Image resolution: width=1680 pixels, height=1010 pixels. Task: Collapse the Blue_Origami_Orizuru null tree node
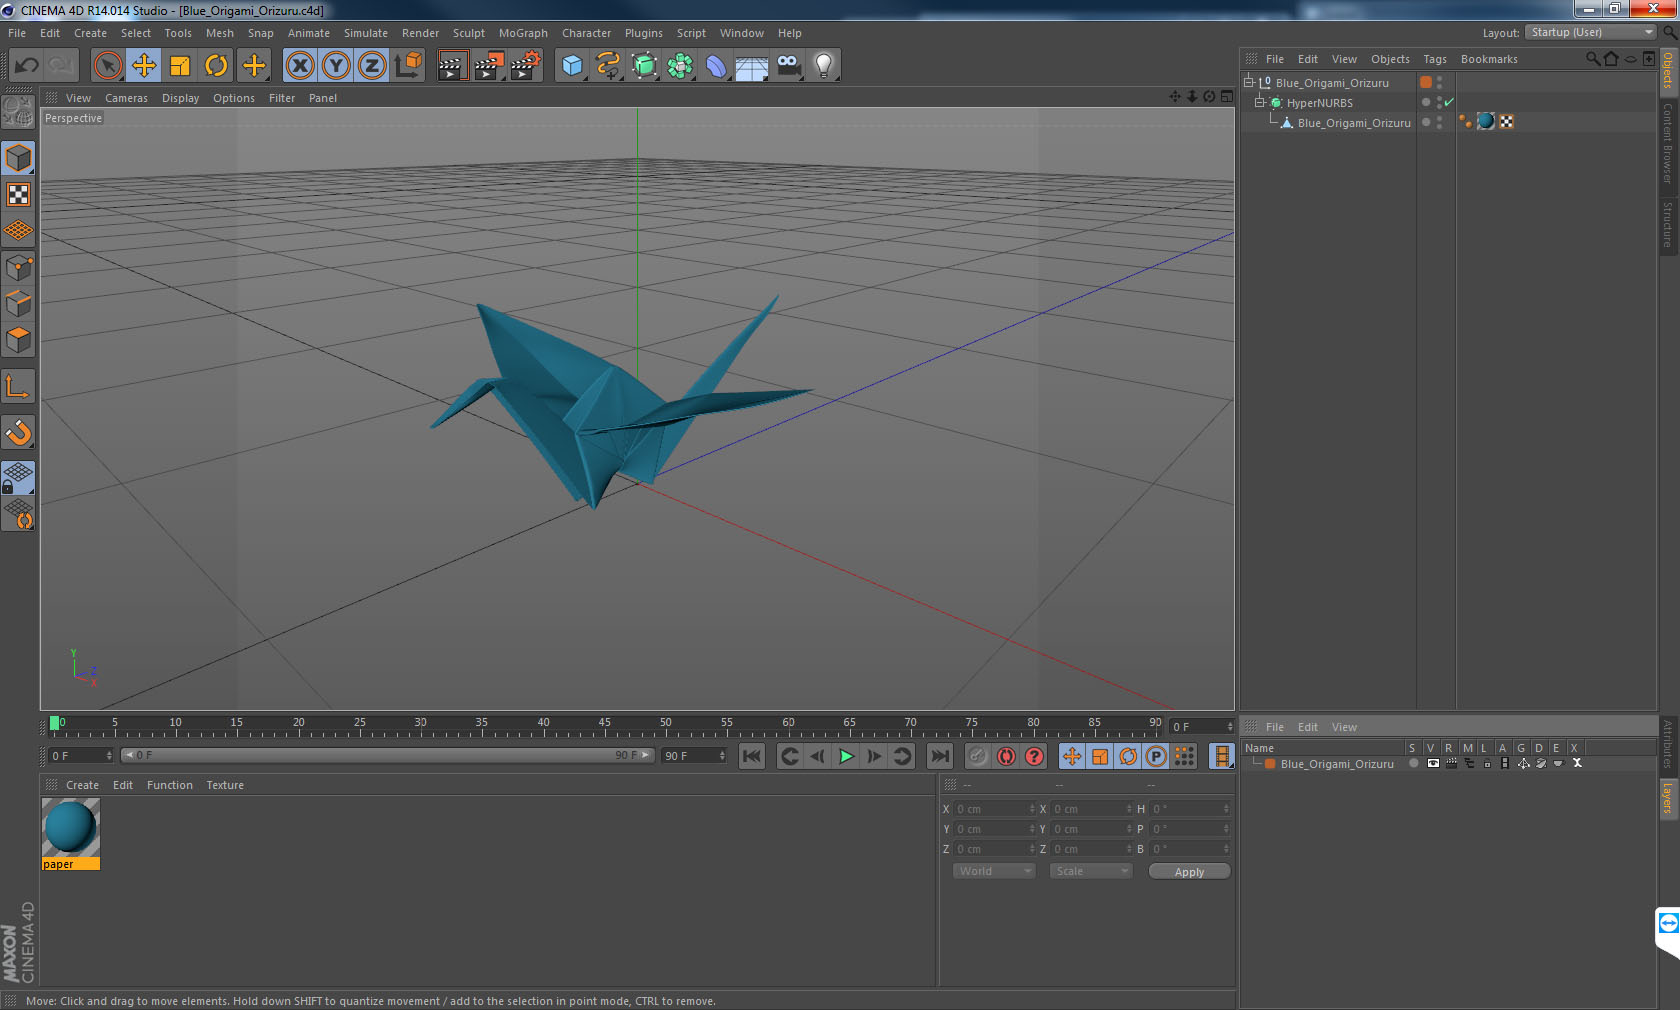(x=1248, y=82)
